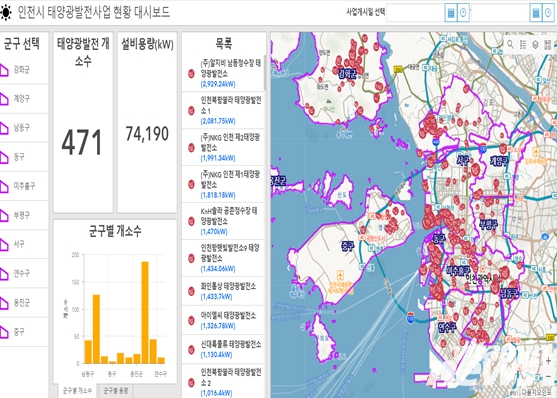The image size is (558, 398).
Task: Select 옹진군 in the district list
Action: 23,303
